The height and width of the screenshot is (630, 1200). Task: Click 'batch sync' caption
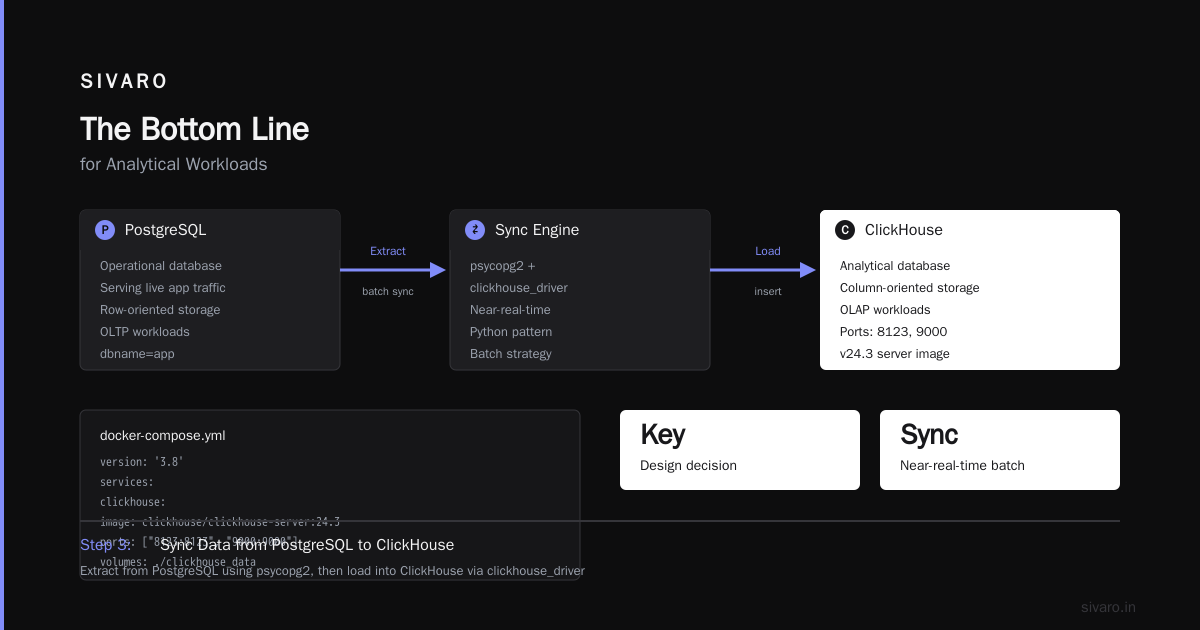coord(388,291)
